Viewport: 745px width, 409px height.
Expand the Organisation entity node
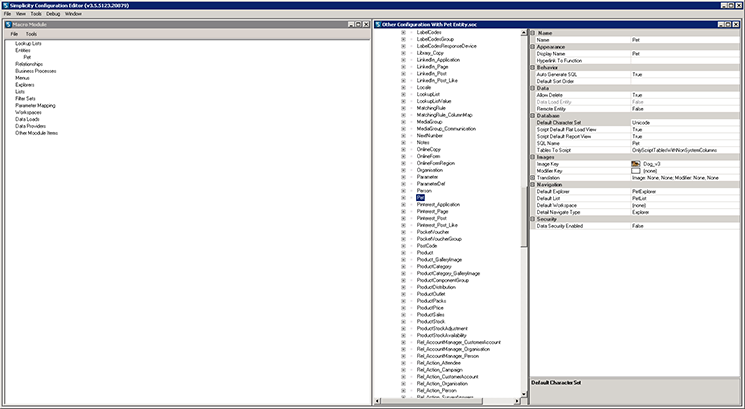coord(403,170)
